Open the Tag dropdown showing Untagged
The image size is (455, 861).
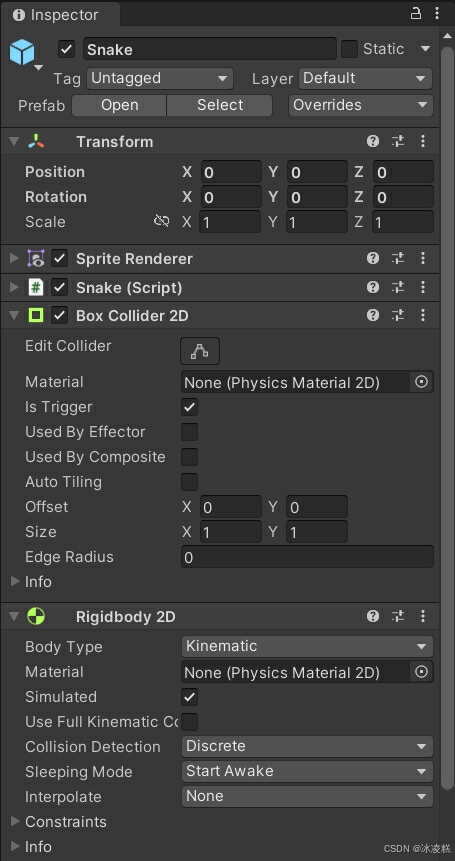coord(160,79)
